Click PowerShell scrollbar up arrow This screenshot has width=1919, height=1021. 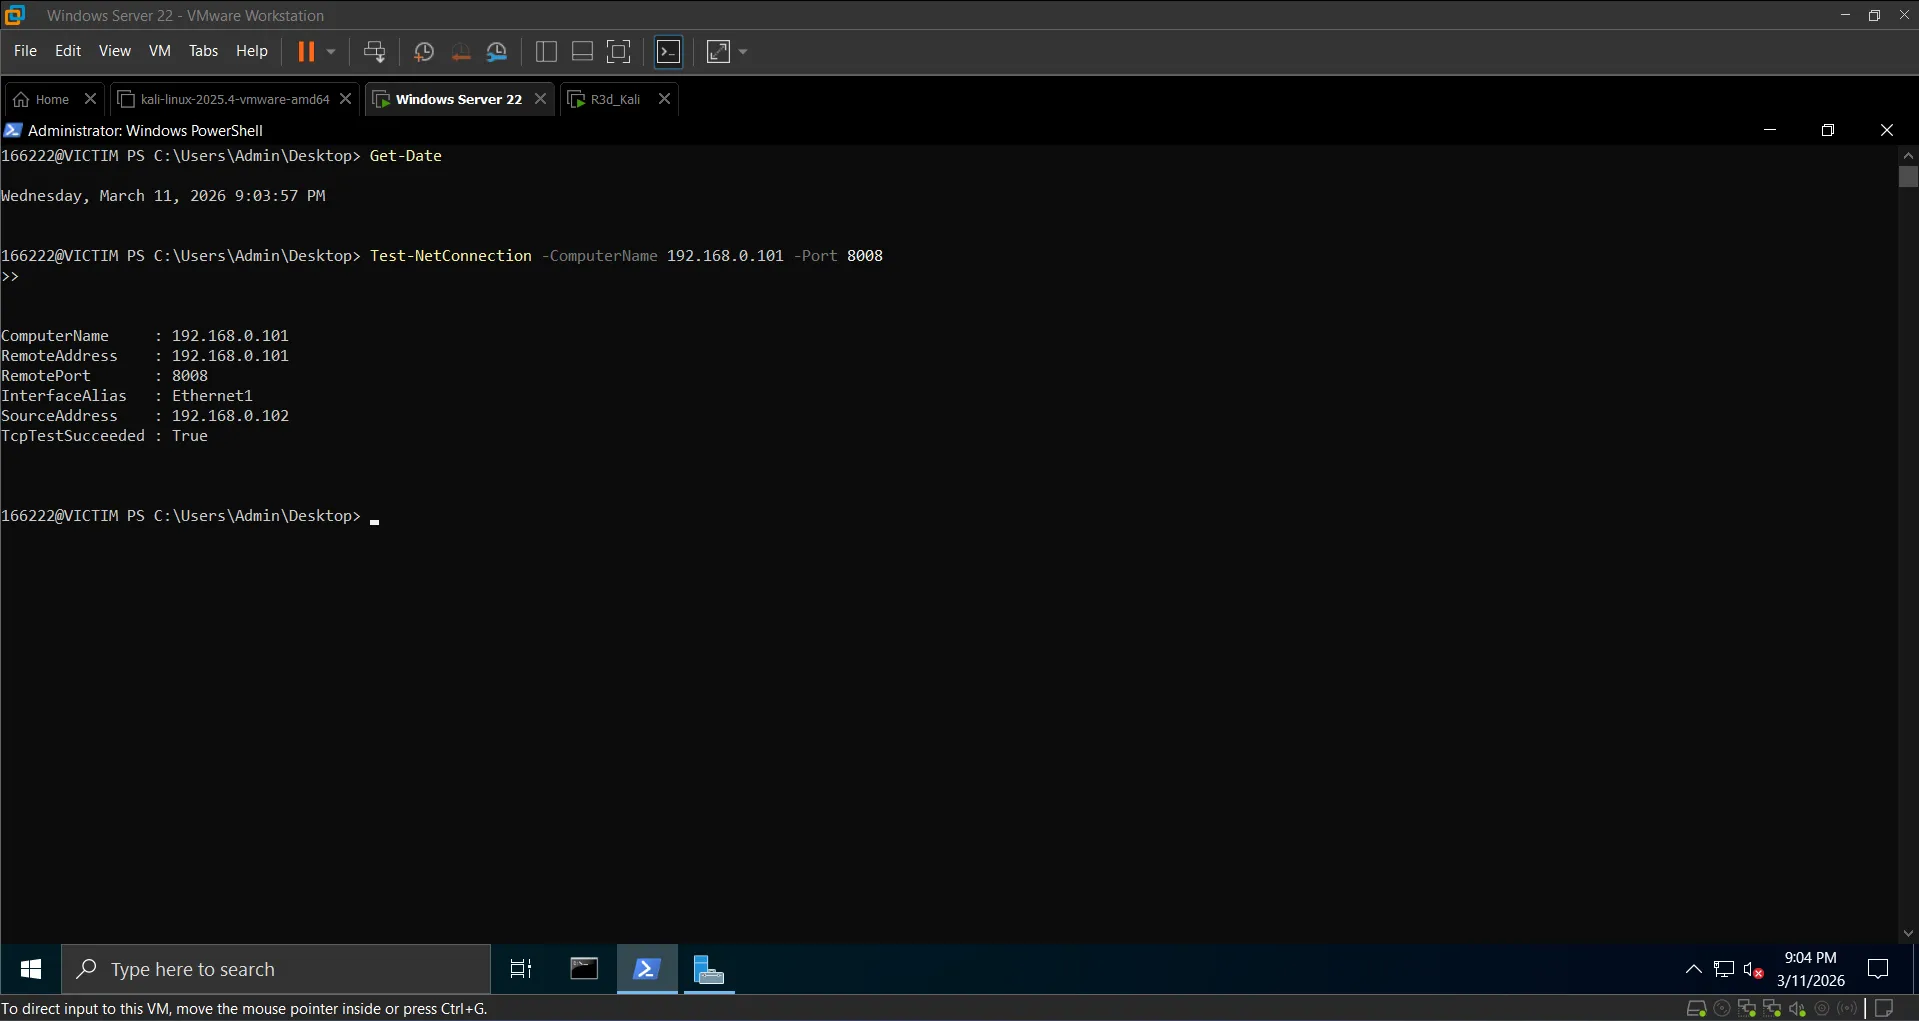1908,155
